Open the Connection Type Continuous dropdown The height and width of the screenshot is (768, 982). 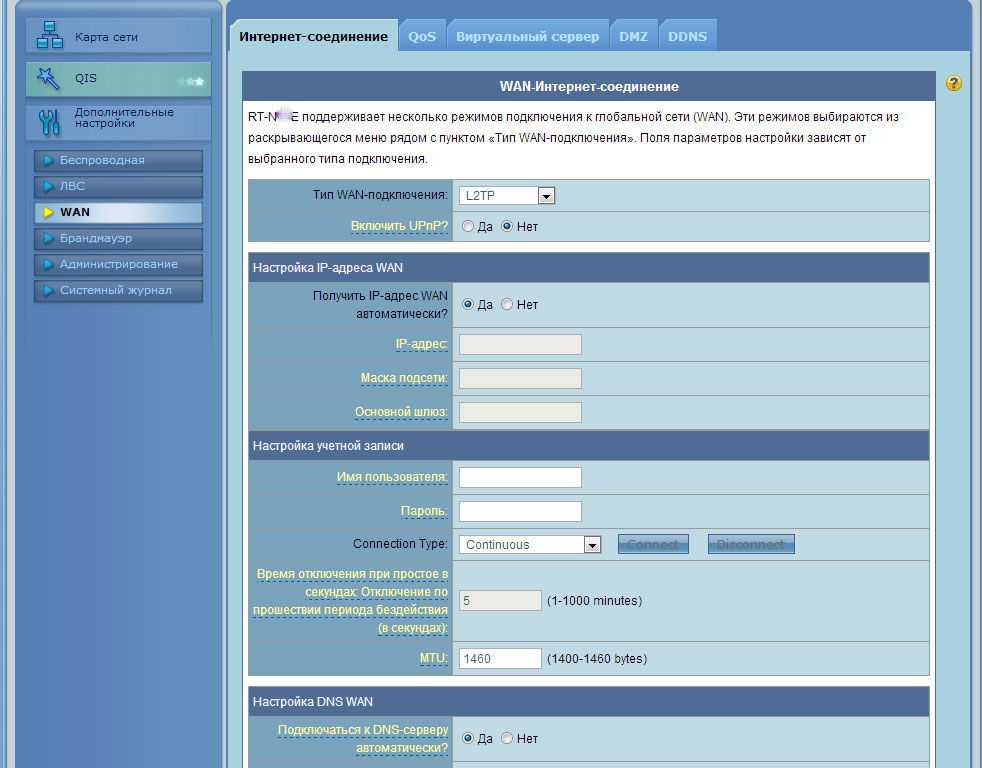click(x=529, y=545)
